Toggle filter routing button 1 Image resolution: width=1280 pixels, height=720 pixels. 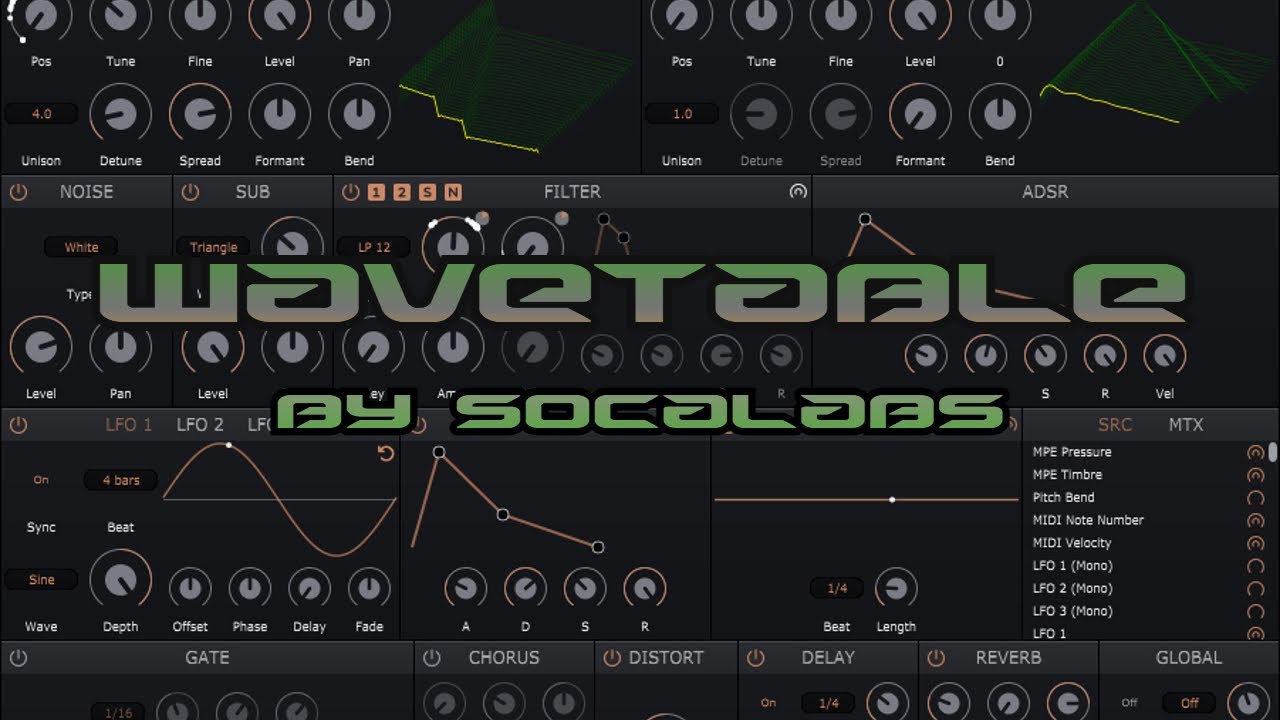click(x=376, y=192)
